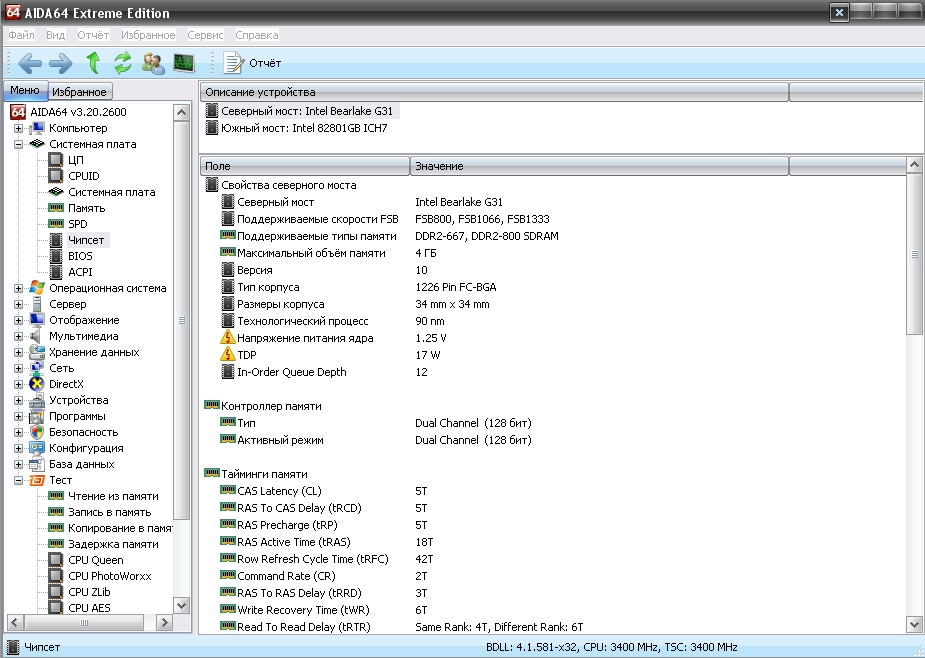925x658 pixels.
Task: Open the Справка menu
Action: click(257, 35)
